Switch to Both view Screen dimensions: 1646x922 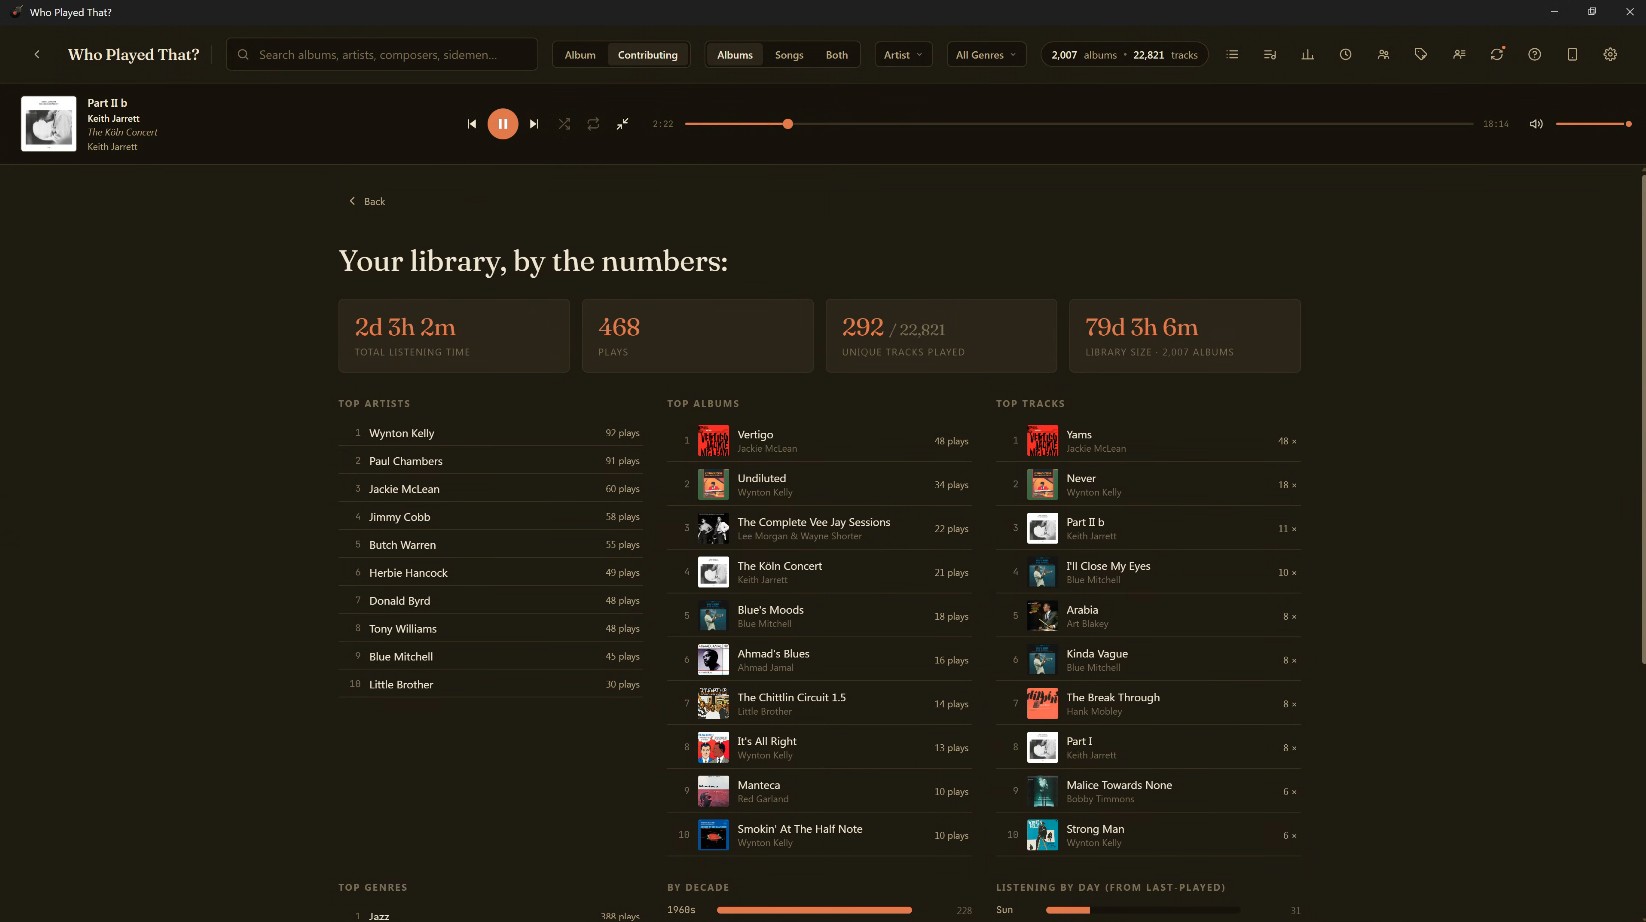click(837, 55)
